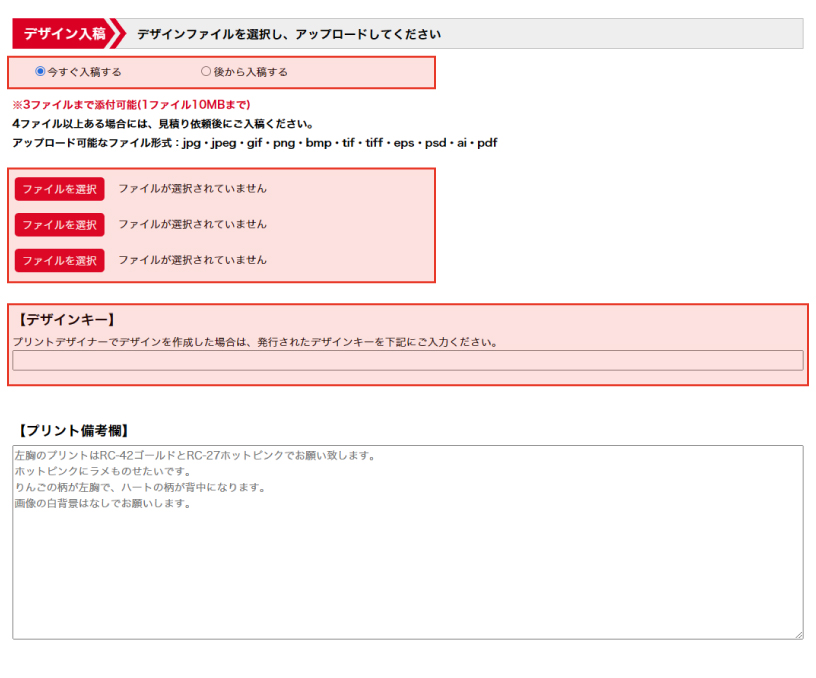Select the 今すぐ入稿する radio button

(x=40, y=72)
